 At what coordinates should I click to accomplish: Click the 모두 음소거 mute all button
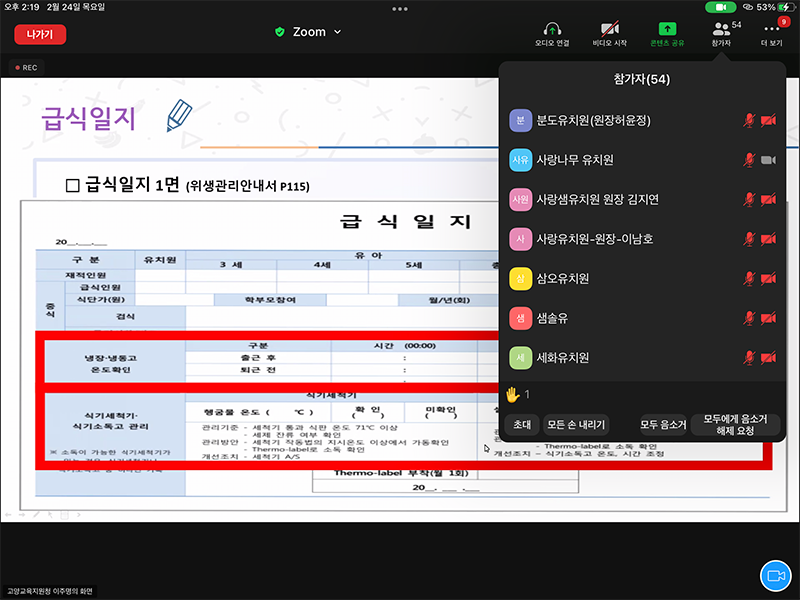[x=663, y=424]
